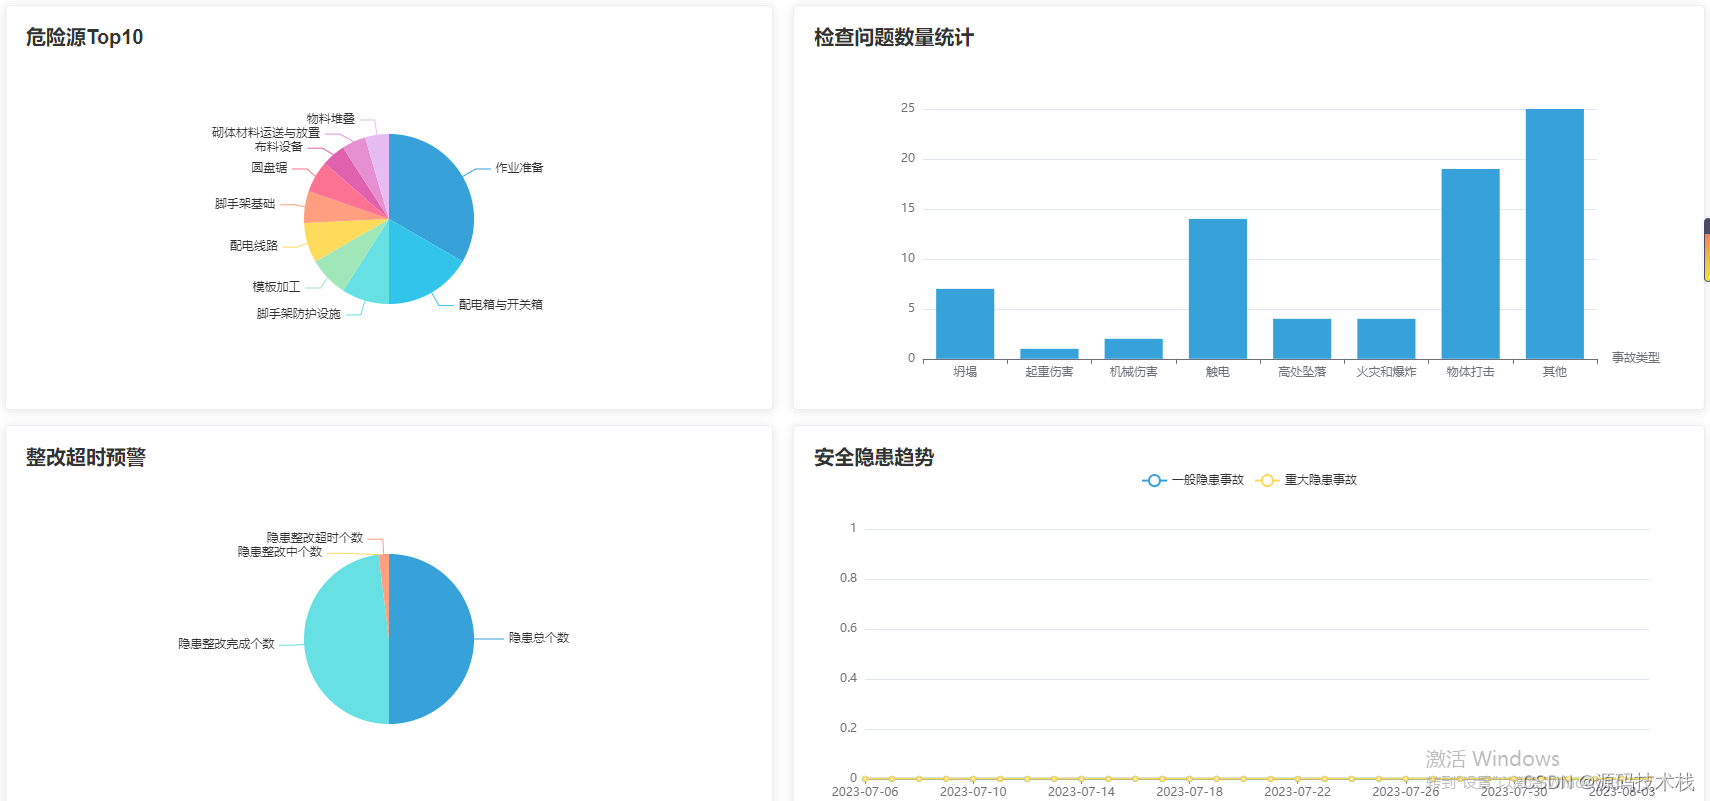Image resolution: width=1710 pixels, height=801 pixels.
Task: Click the 布料设备 pie label
Action: [x=278, y=147]
